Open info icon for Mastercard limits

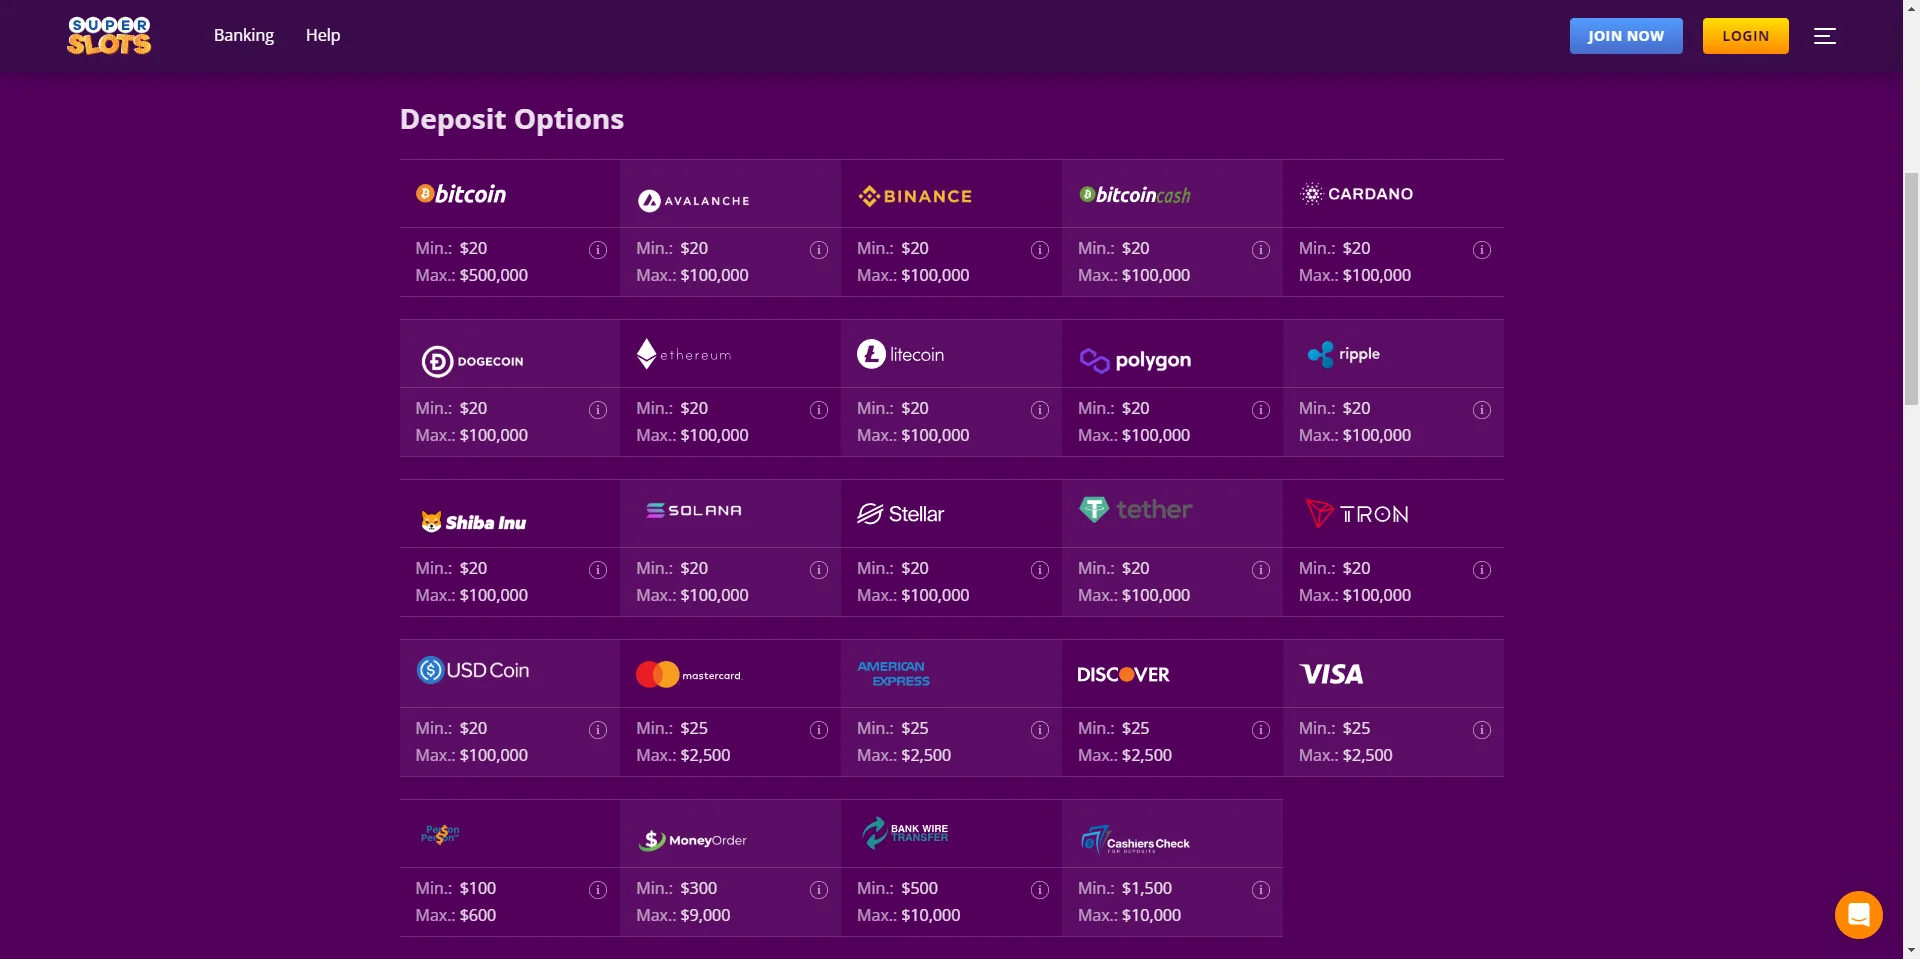point(819,730)
